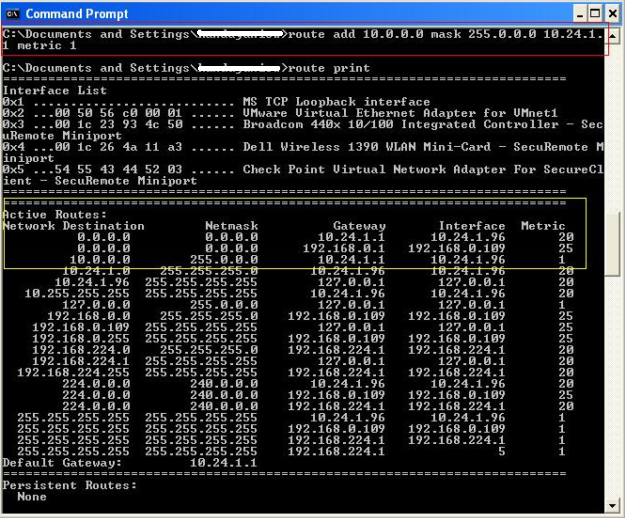Click the 'Metric' column header
The height and width of the screenshot is (518, 625).
click(543, 226)
